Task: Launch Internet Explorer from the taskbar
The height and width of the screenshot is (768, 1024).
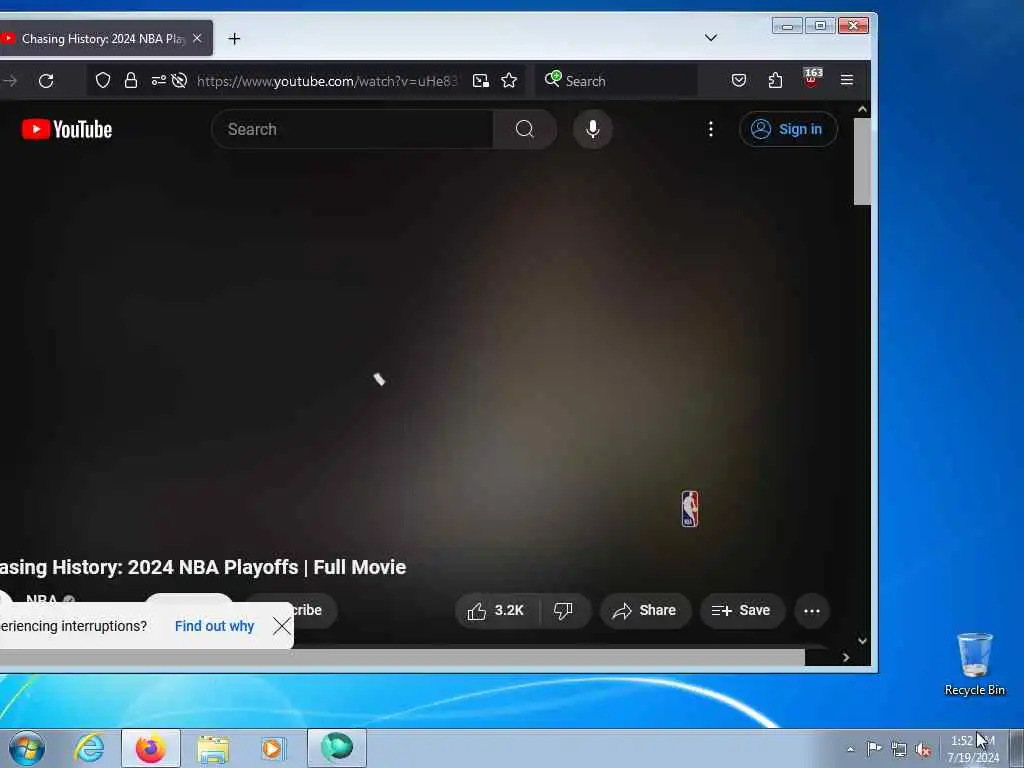Action: coord(89,748)
